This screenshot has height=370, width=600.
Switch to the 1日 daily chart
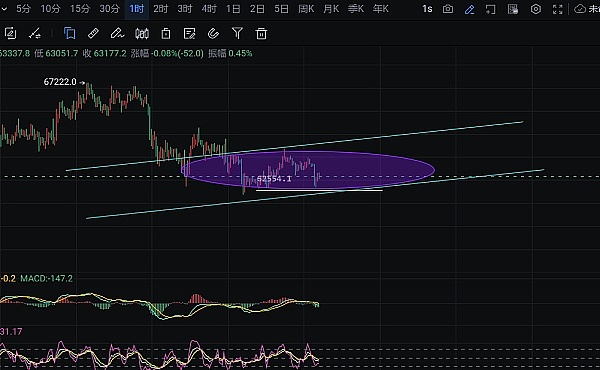(x=233, y=9)
